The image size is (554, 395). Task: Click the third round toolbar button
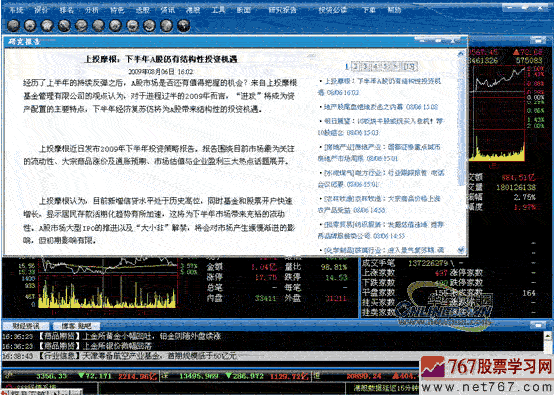coord(47,25)
